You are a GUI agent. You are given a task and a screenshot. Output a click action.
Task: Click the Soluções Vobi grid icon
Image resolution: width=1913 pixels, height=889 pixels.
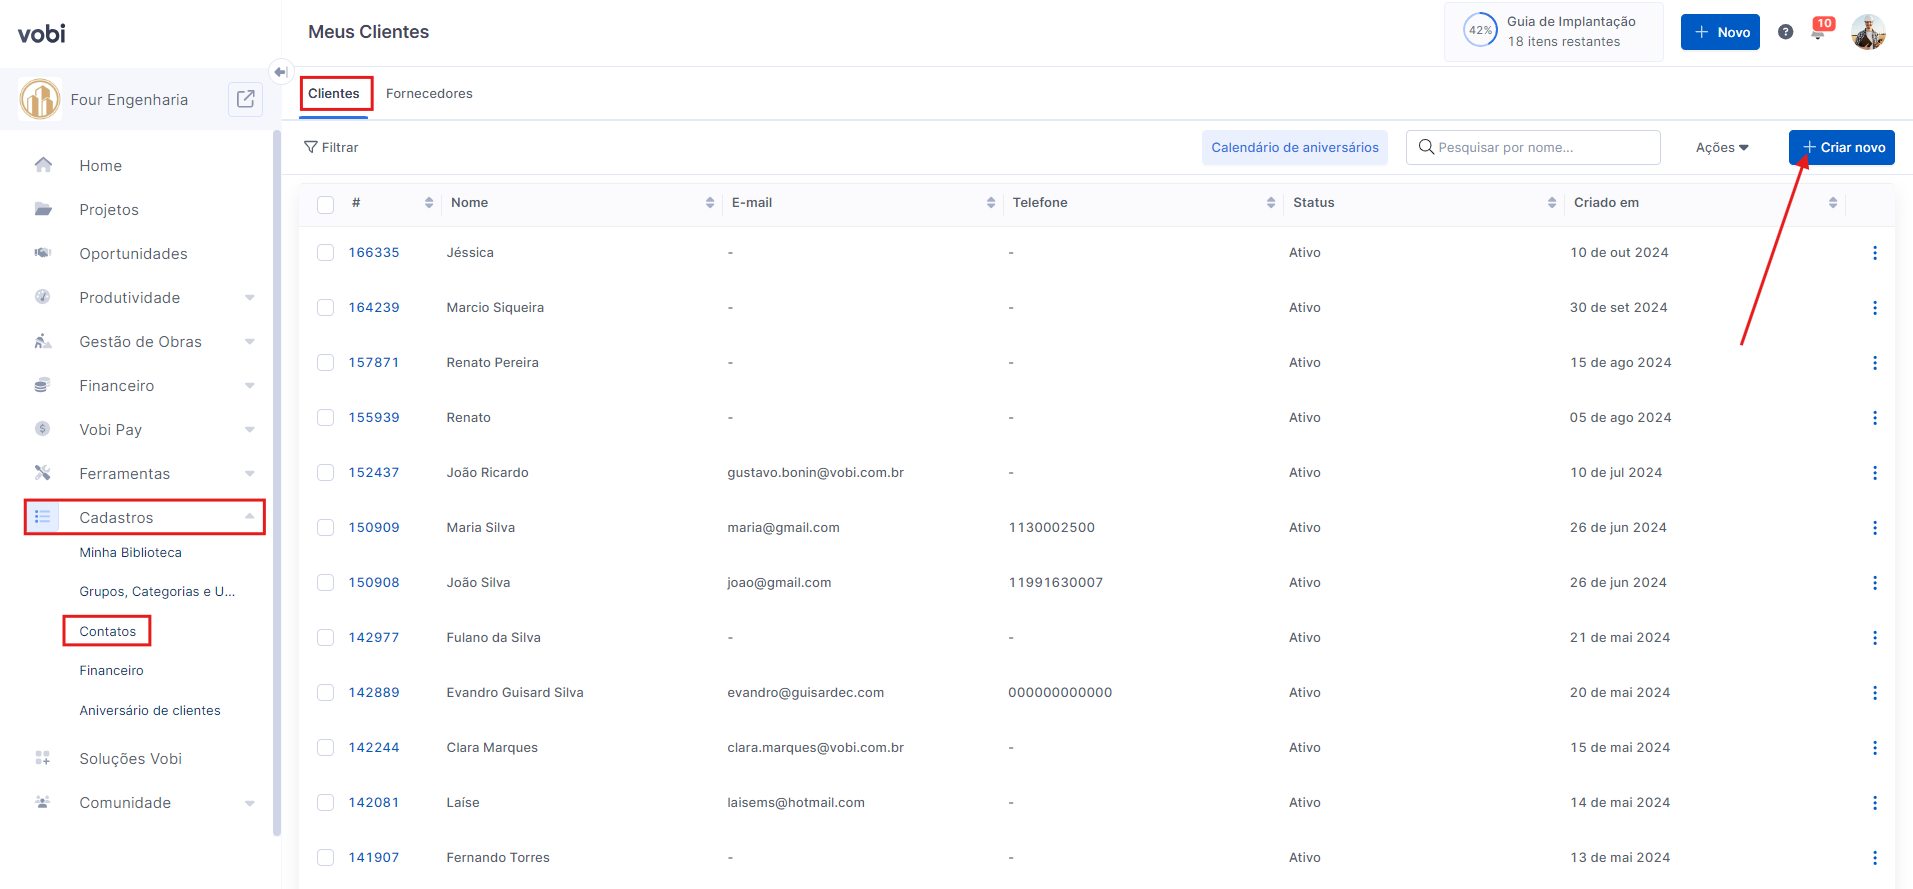43,758
